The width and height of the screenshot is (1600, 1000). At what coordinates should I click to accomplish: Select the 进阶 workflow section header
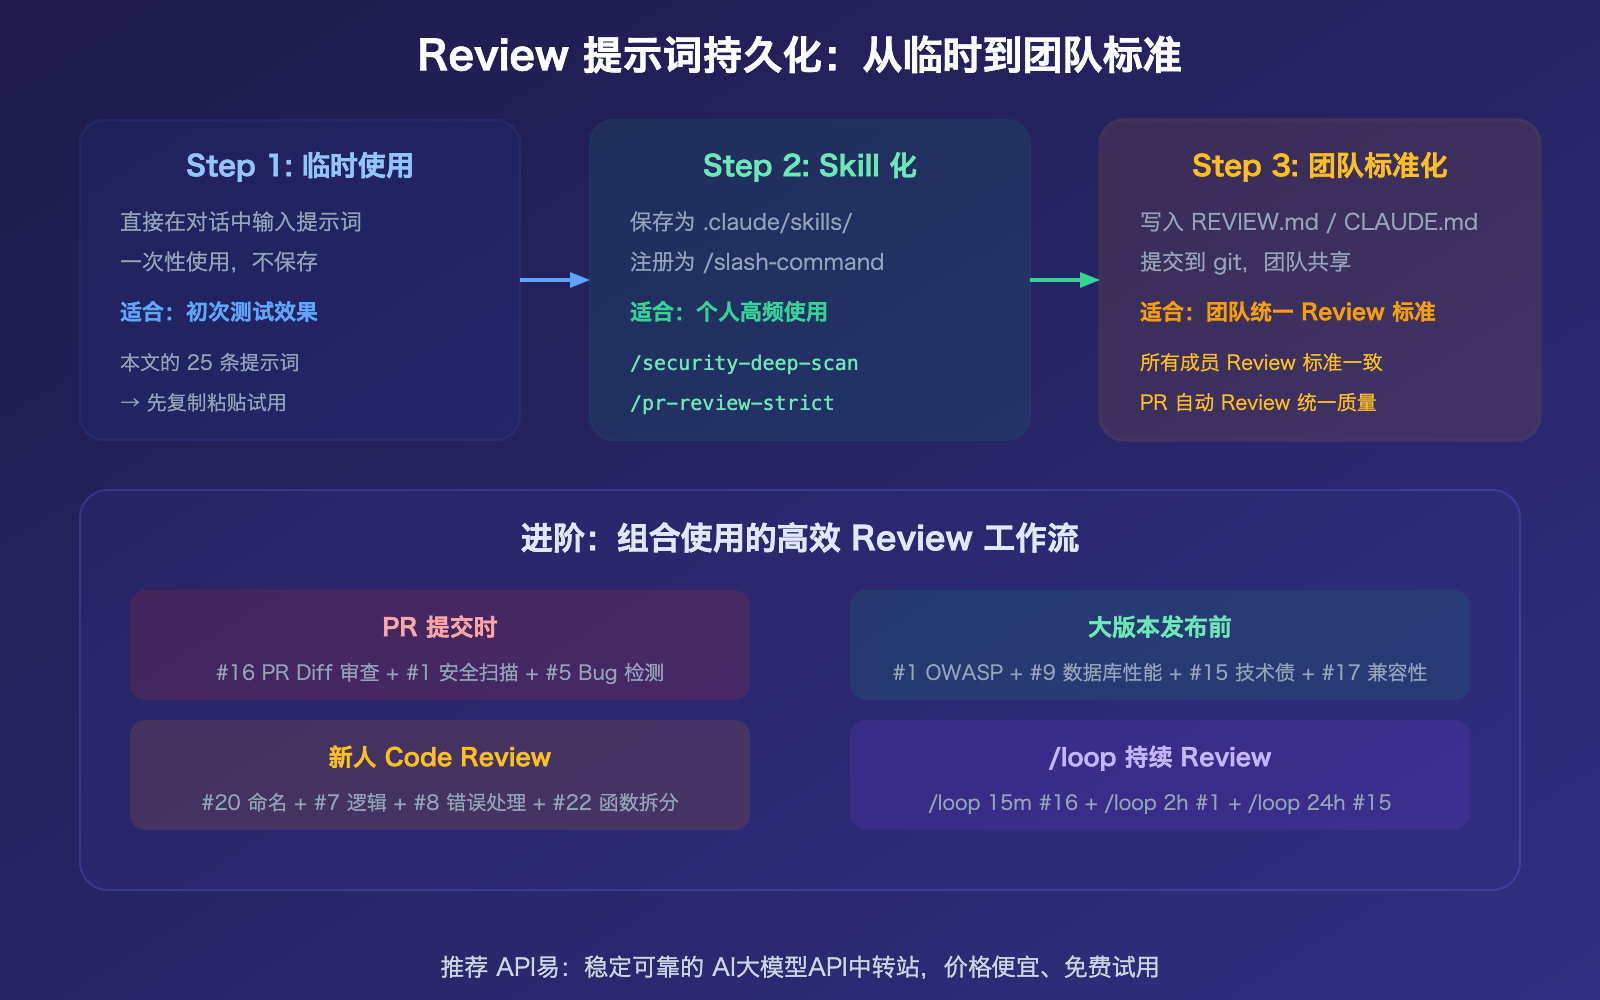(800, 538)
